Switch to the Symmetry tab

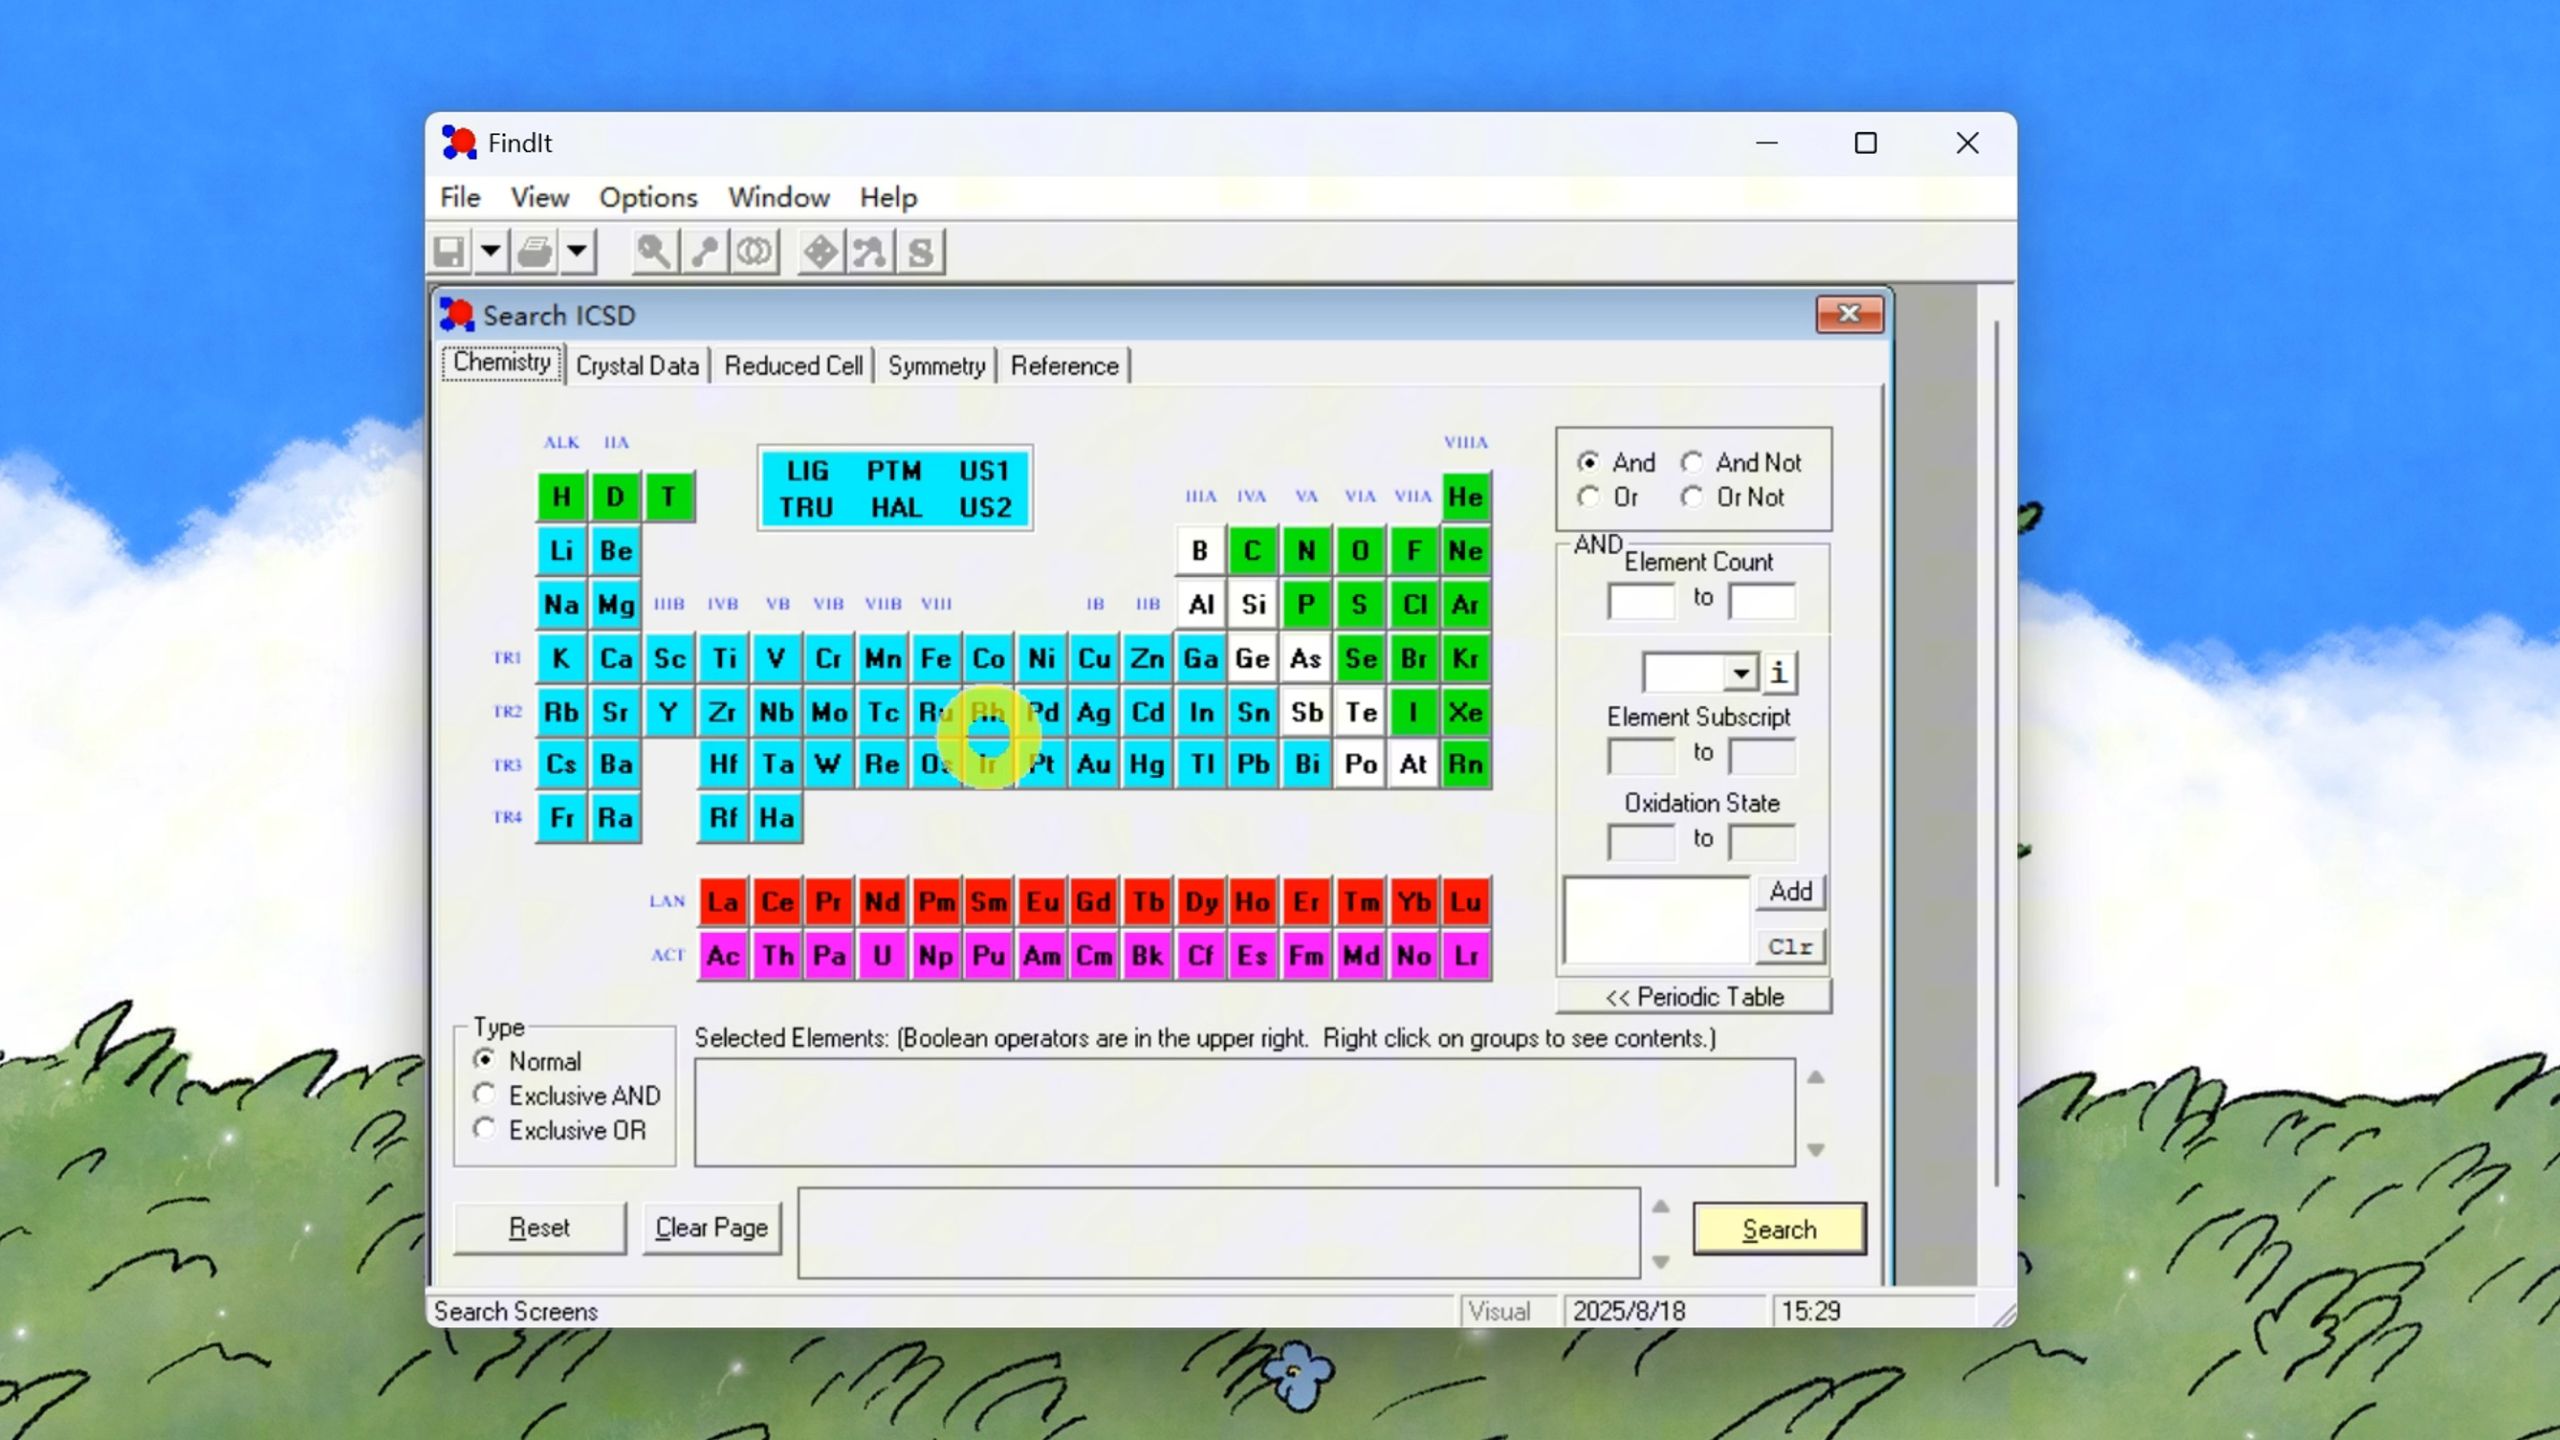[x=937, y=366]
